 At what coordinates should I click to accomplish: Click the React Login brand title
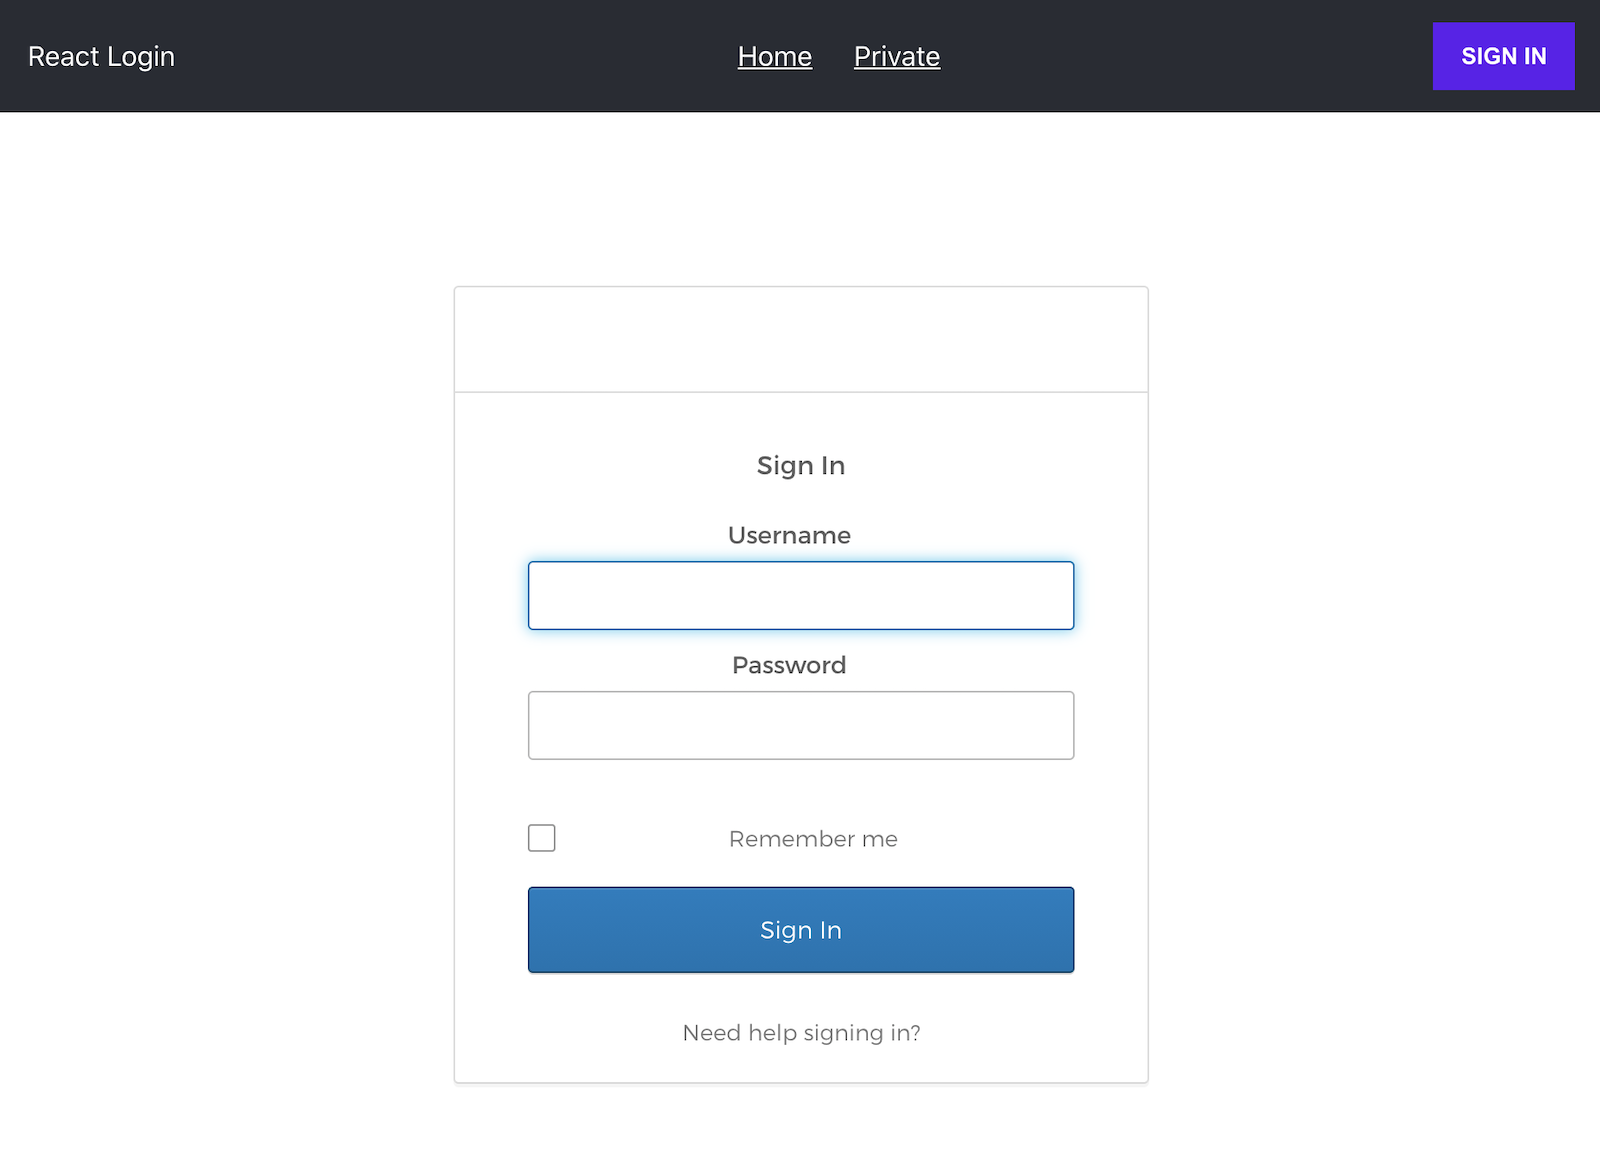101,57
